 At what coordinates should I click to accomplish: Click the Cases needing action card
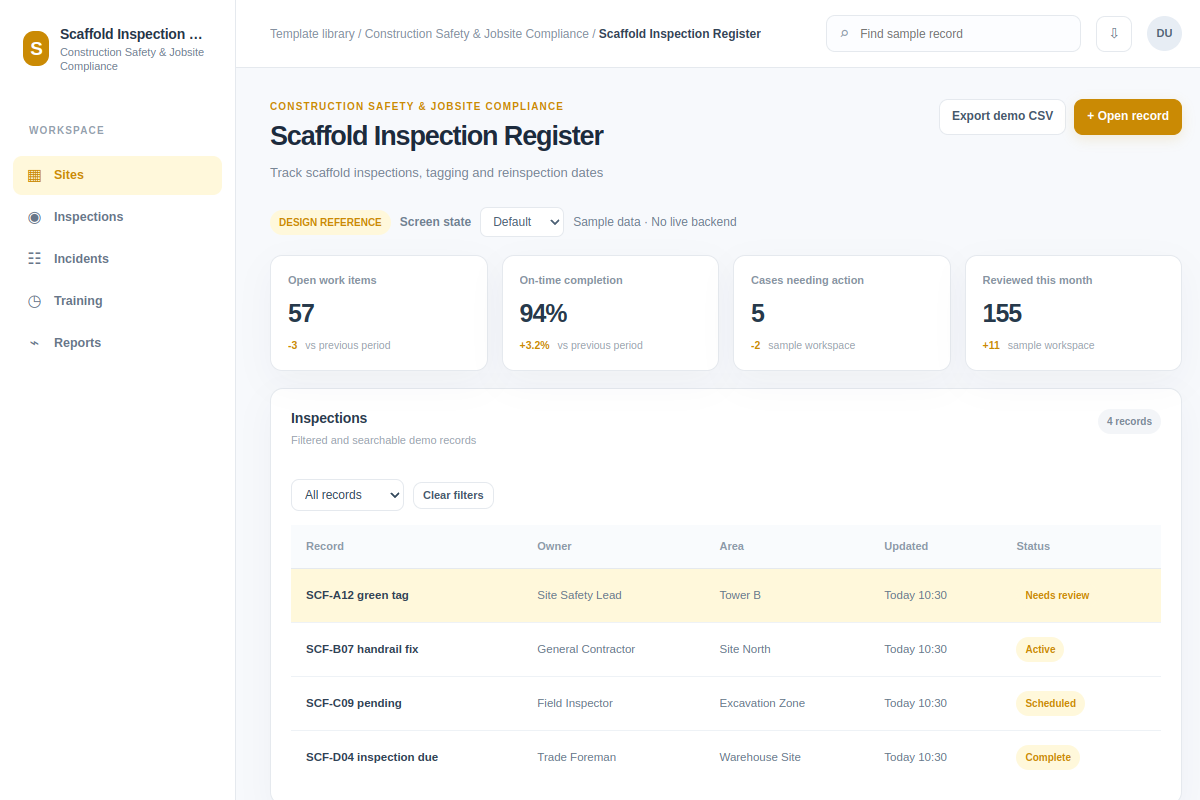tap(842, 313)
